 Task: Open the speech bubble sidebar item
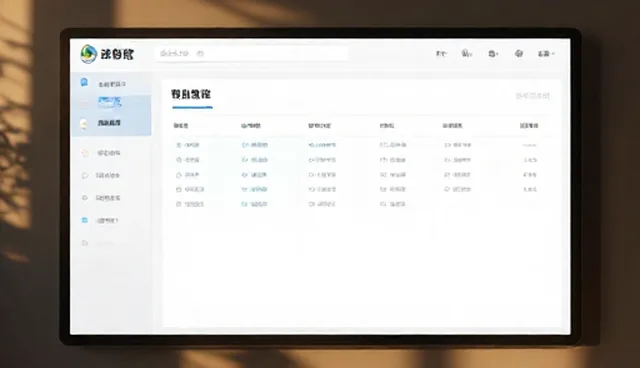[x=102, y=175]
